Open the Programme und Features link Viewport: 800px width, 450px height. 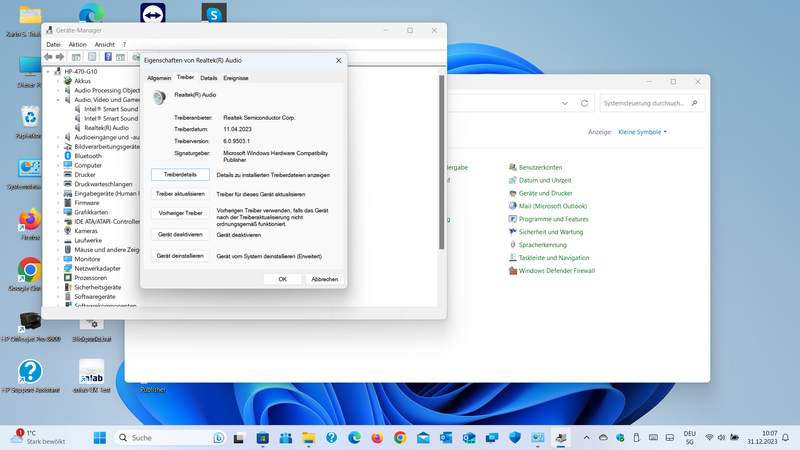tap(553, 219)
